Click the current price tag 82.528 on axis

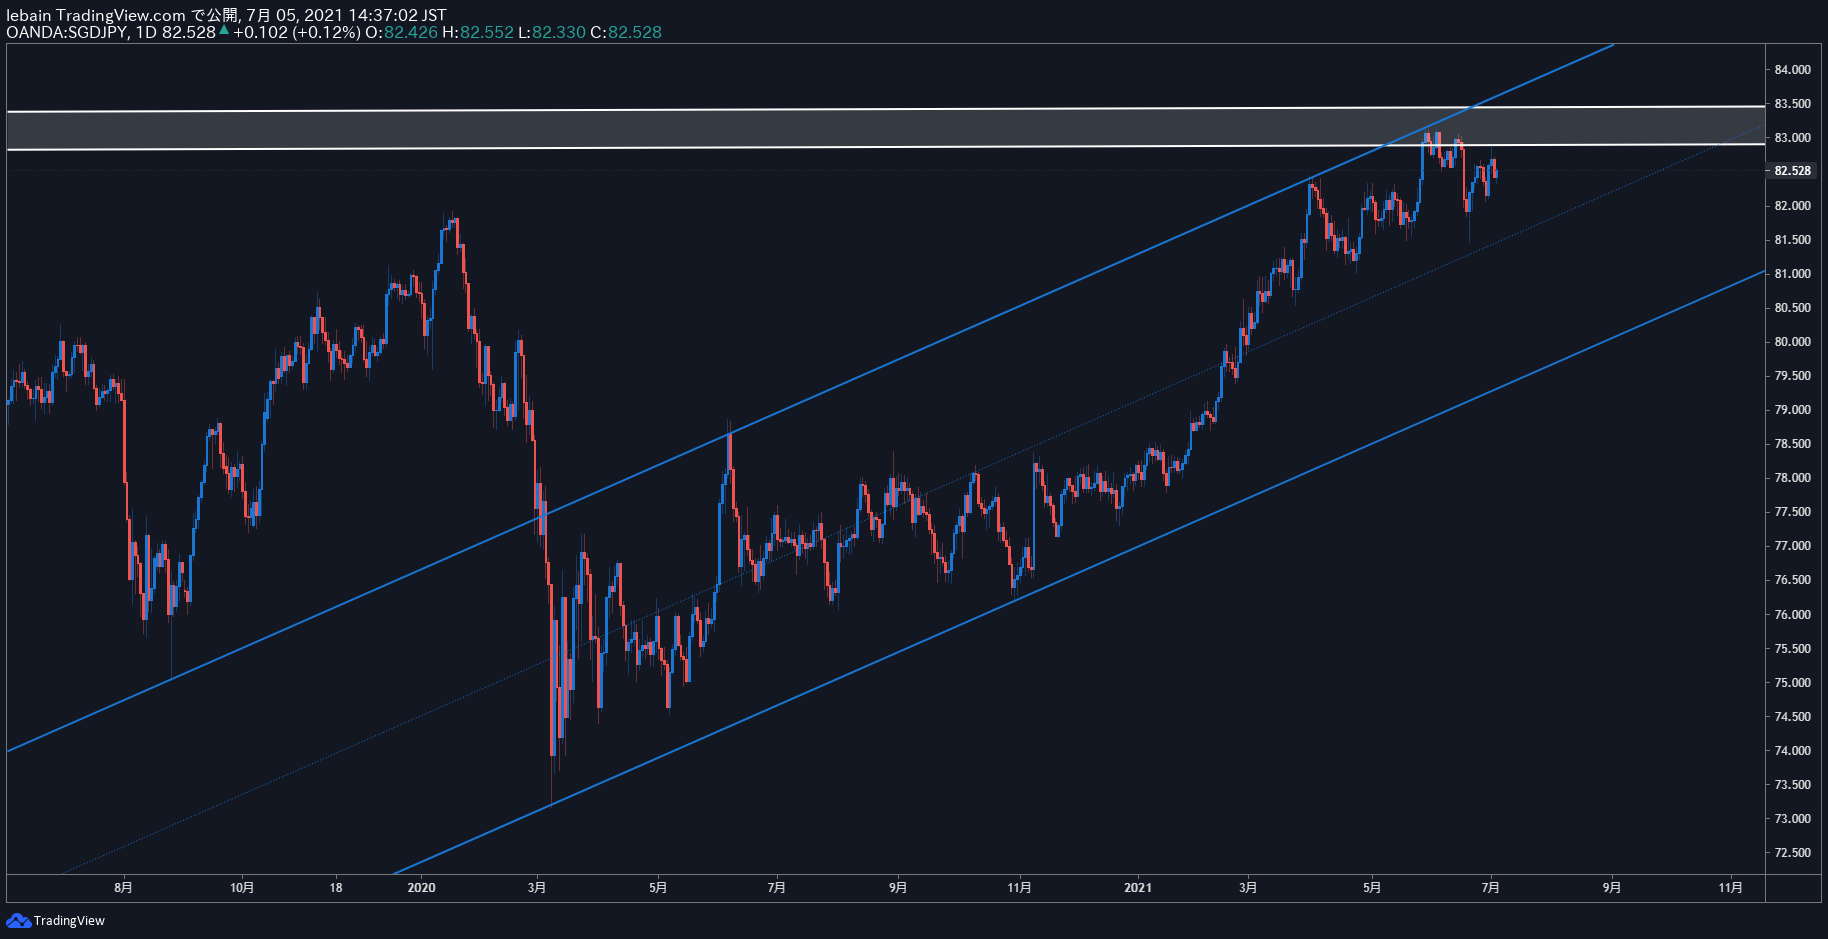1793,171
